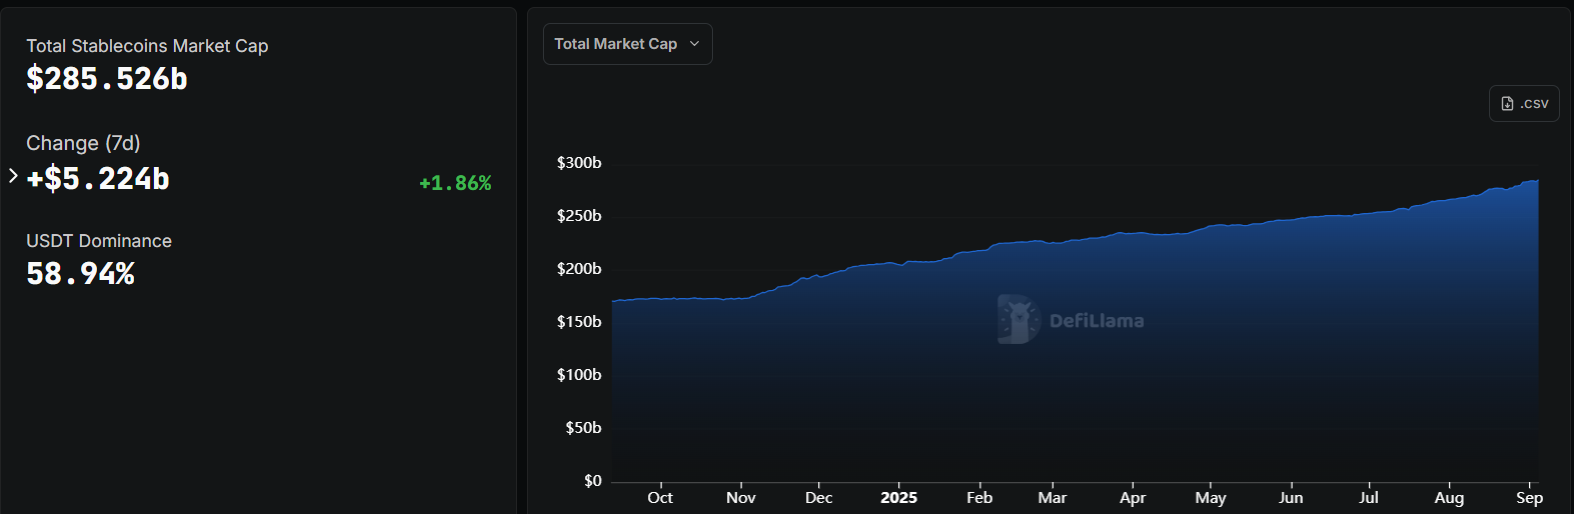Download chart data via .csv button

tap(1524, 103)
